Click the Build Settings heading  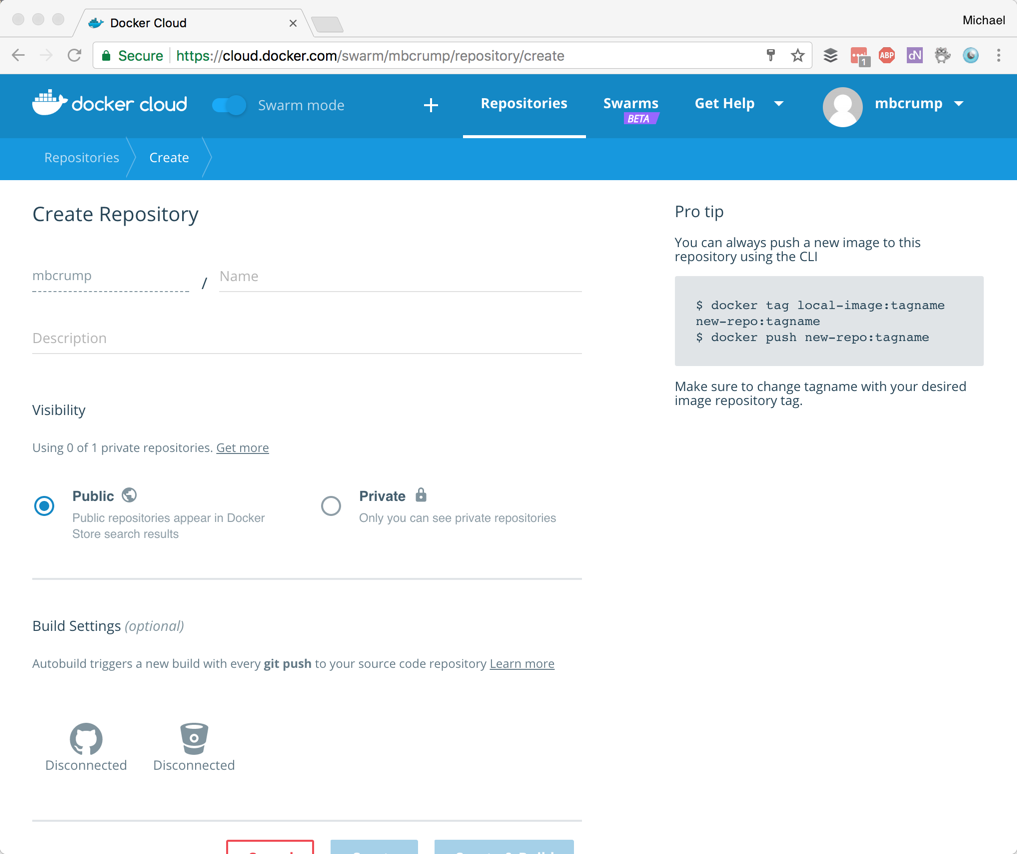pos(108,626)
